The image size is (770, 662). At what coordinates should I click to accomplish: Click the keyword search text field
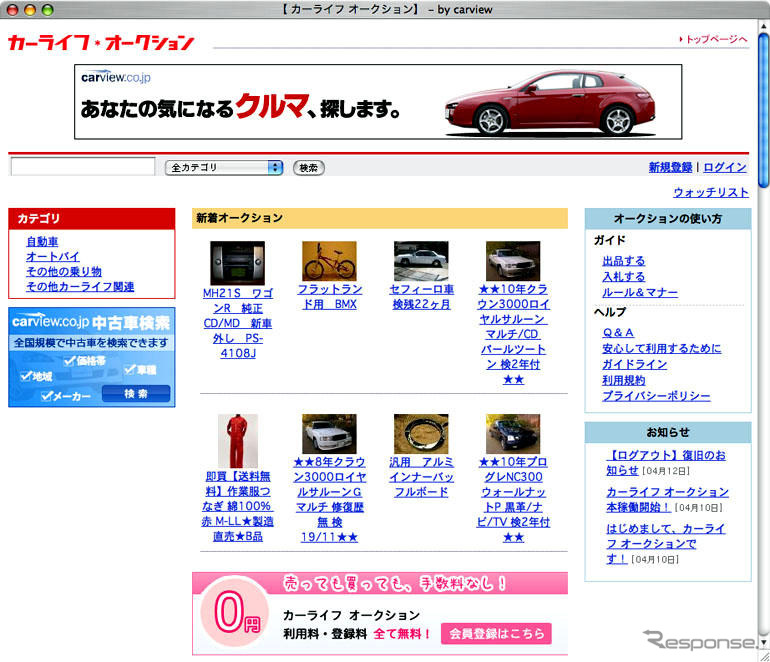83,167
